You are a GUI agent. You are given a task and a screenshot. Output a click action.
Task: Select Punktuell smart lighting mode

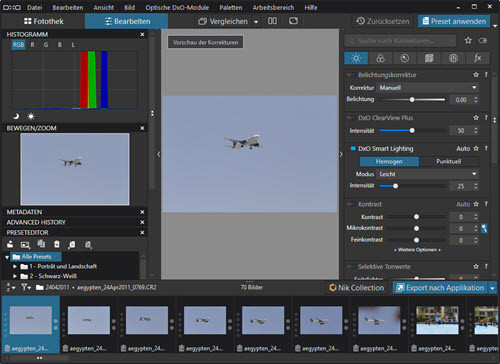pyautogui.click(x=449, y=161)
